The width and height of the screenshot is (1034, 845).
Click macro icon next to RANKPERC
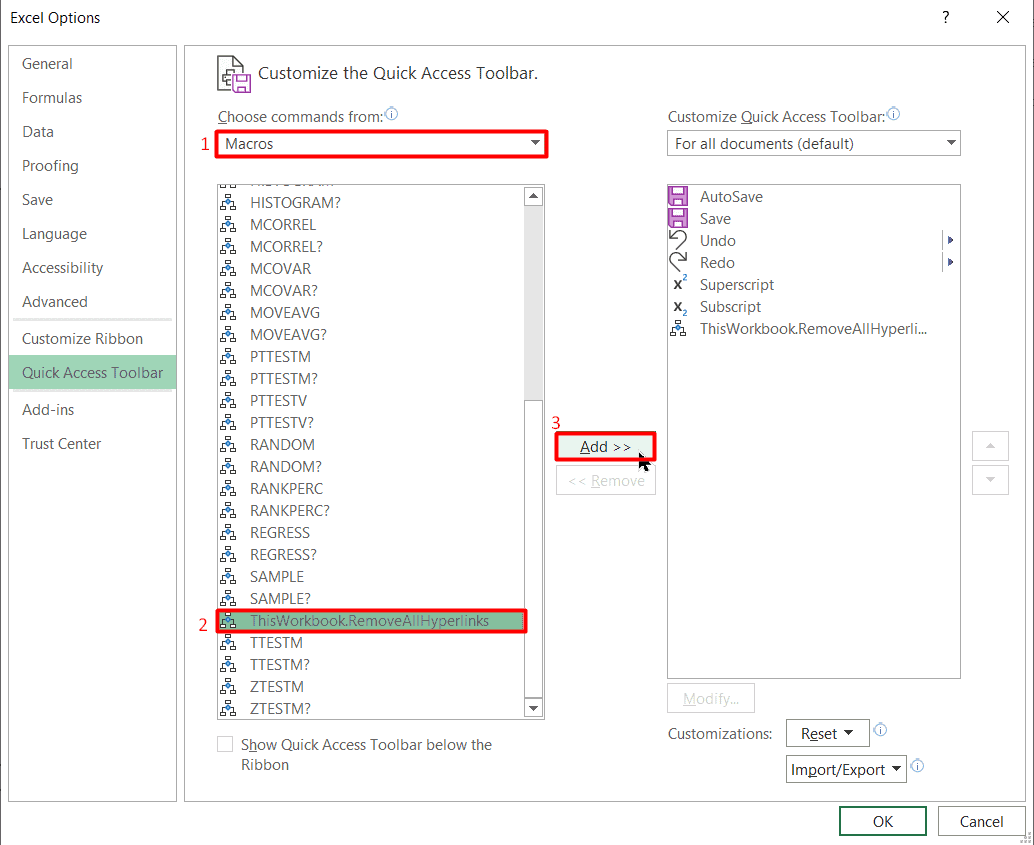[228, 489]
